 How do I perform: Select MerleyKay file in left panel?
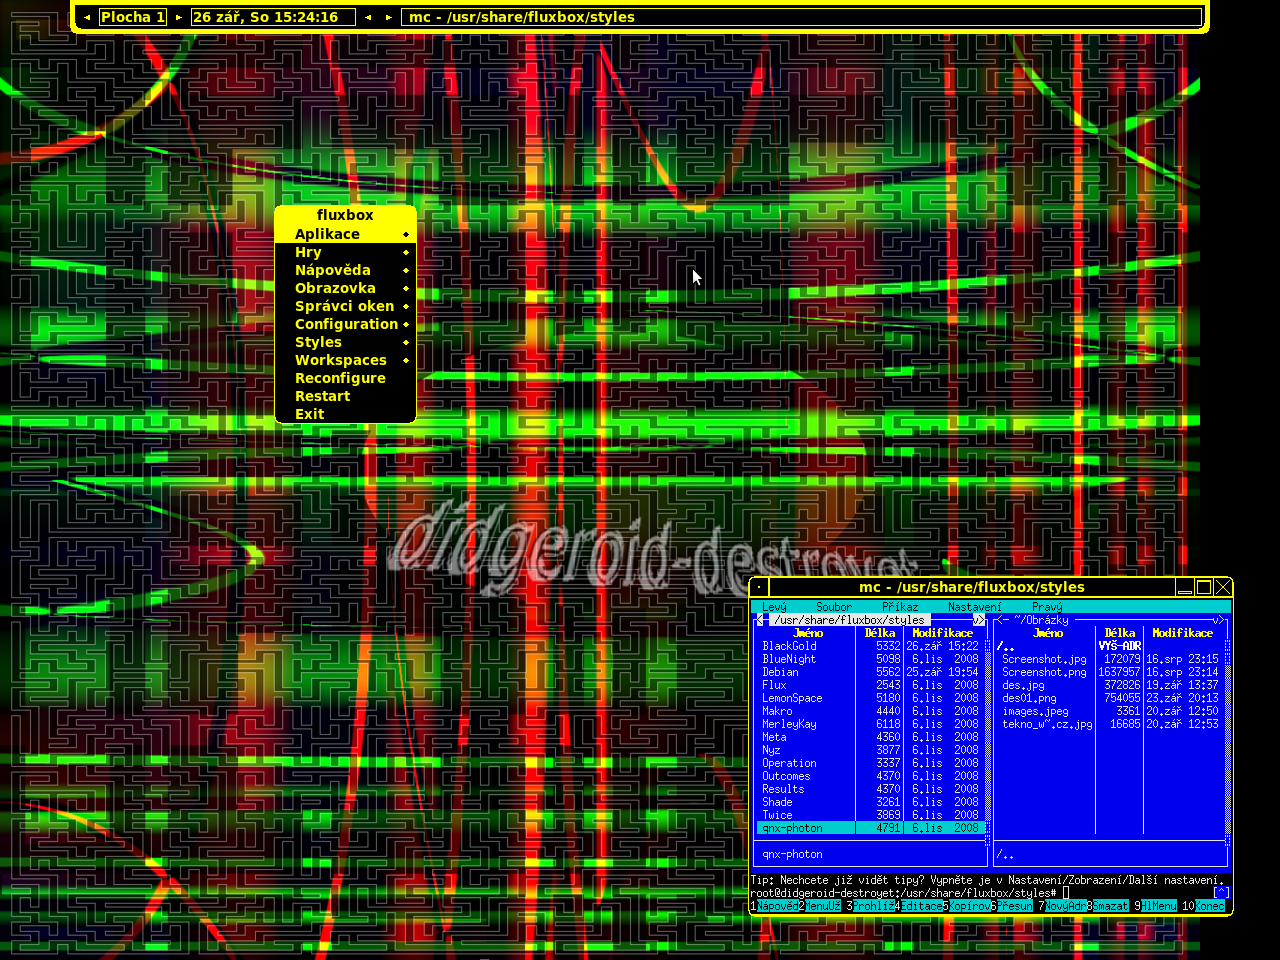pos(870,724)
